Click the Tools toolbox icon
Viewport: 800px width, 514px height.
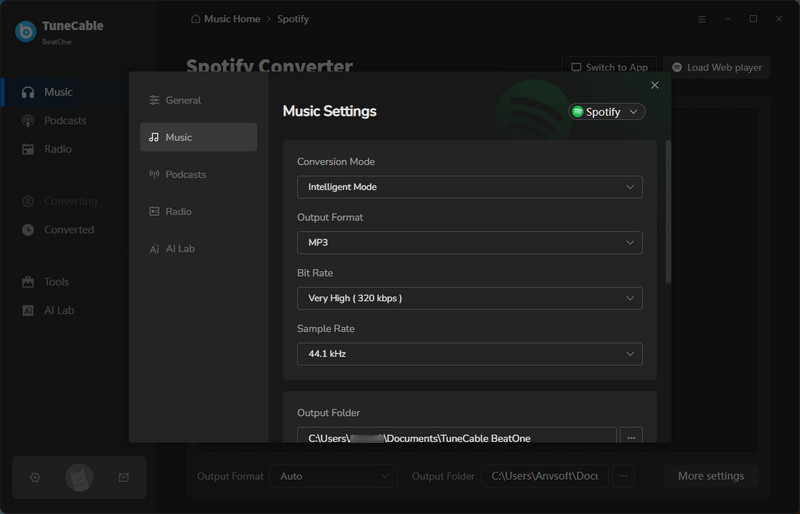pyautogui.click(x=28, y=282)
